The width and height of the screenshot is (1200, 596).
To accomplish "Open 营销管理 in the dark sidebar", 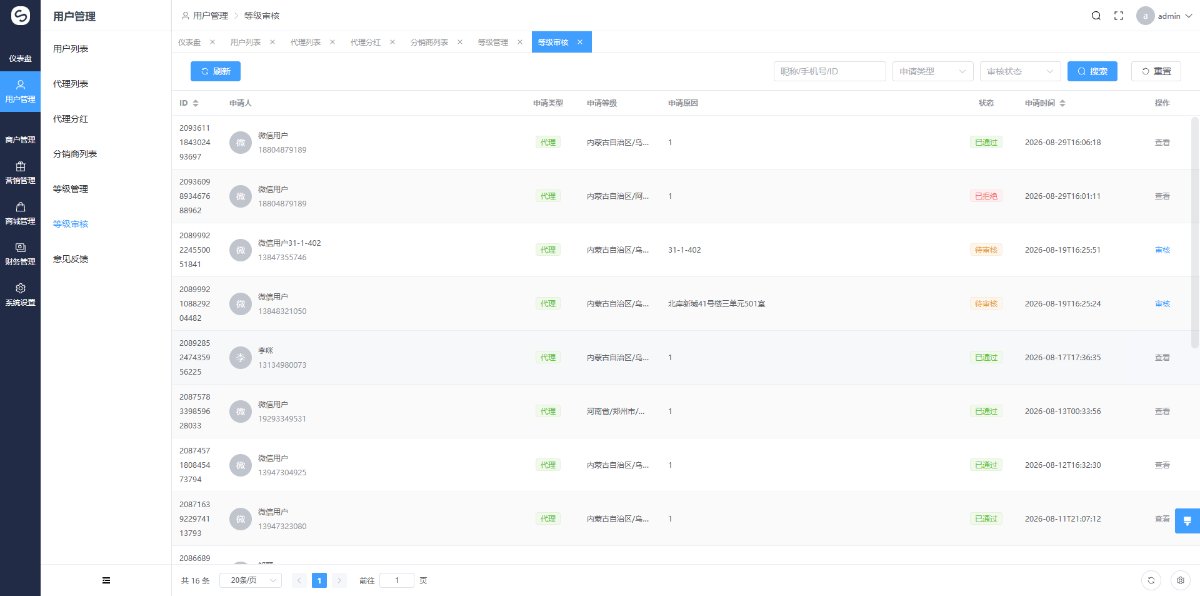I will tap(20, 172).
